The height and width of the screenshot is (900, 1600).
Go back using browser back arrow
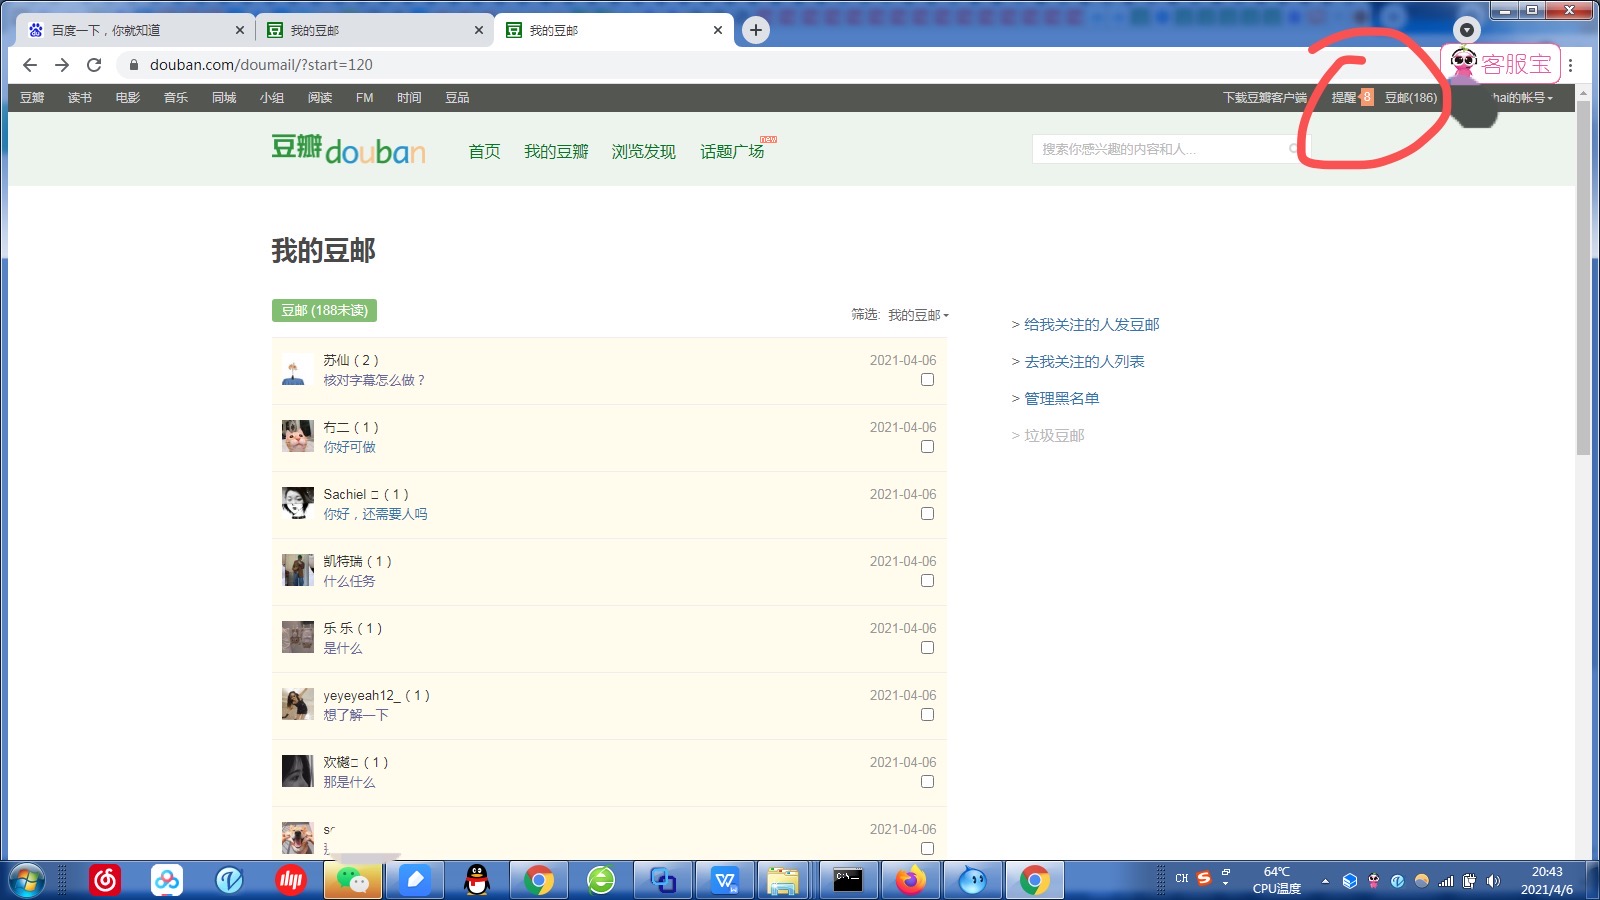click(x=30, y=65)
